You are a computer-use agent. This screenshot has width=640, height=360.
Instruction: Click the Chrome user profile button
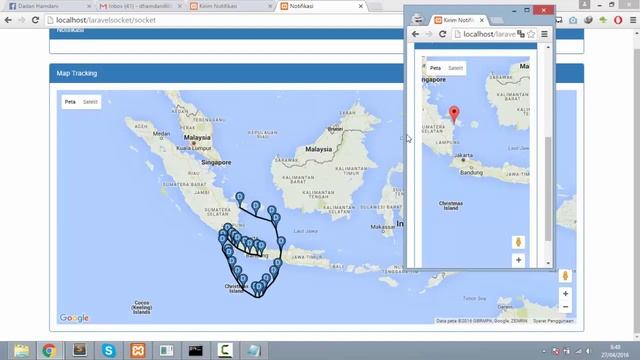coord(584,4)
